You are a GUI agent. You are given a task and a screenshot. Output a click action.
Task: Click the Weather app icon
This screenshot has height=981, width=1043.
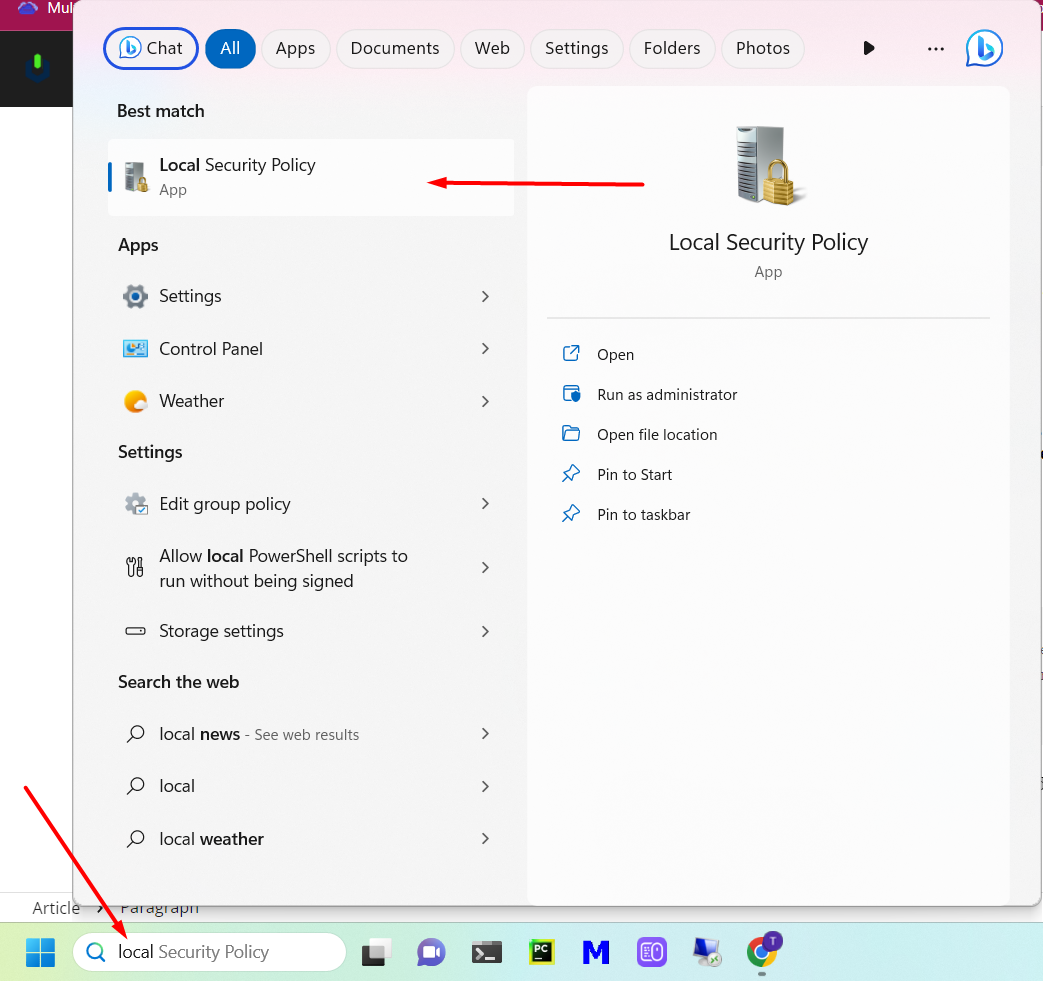(x=135, y=400)
